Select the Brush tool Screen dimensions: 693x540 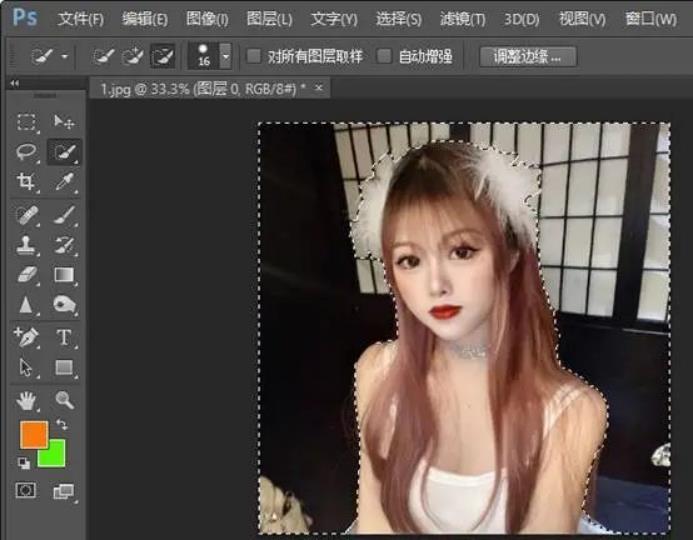(x=65, y=216)
